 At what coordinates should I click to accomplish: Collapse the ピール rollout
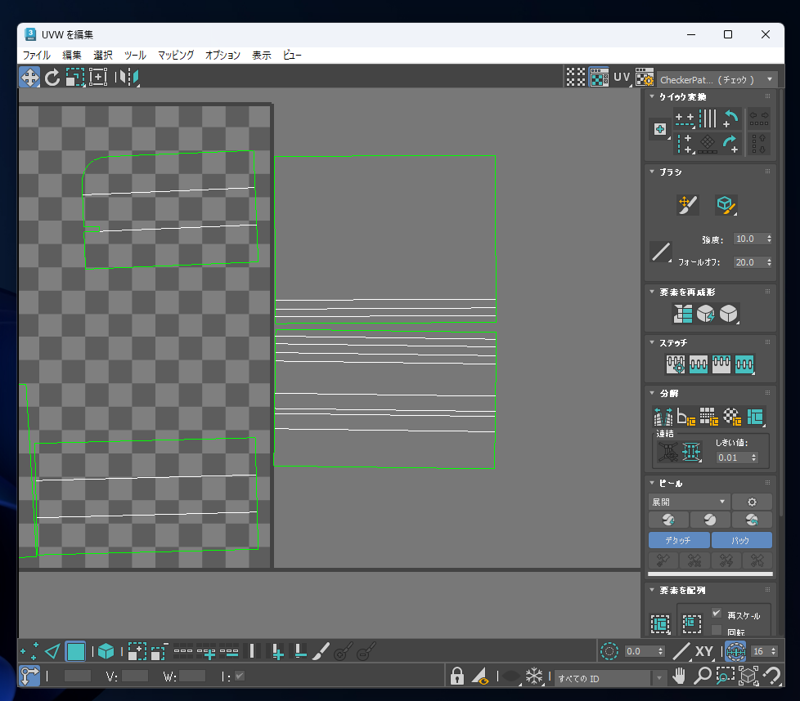[652, 483]
